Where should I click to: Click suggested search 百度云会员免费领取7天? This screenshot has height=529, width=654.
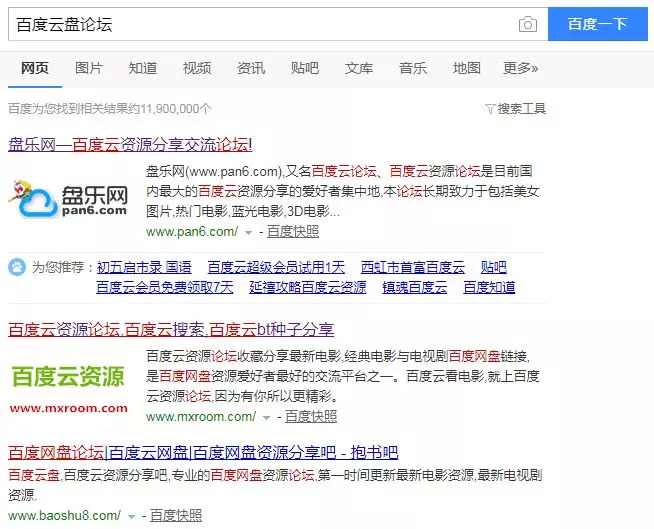(x=165, y=287)
